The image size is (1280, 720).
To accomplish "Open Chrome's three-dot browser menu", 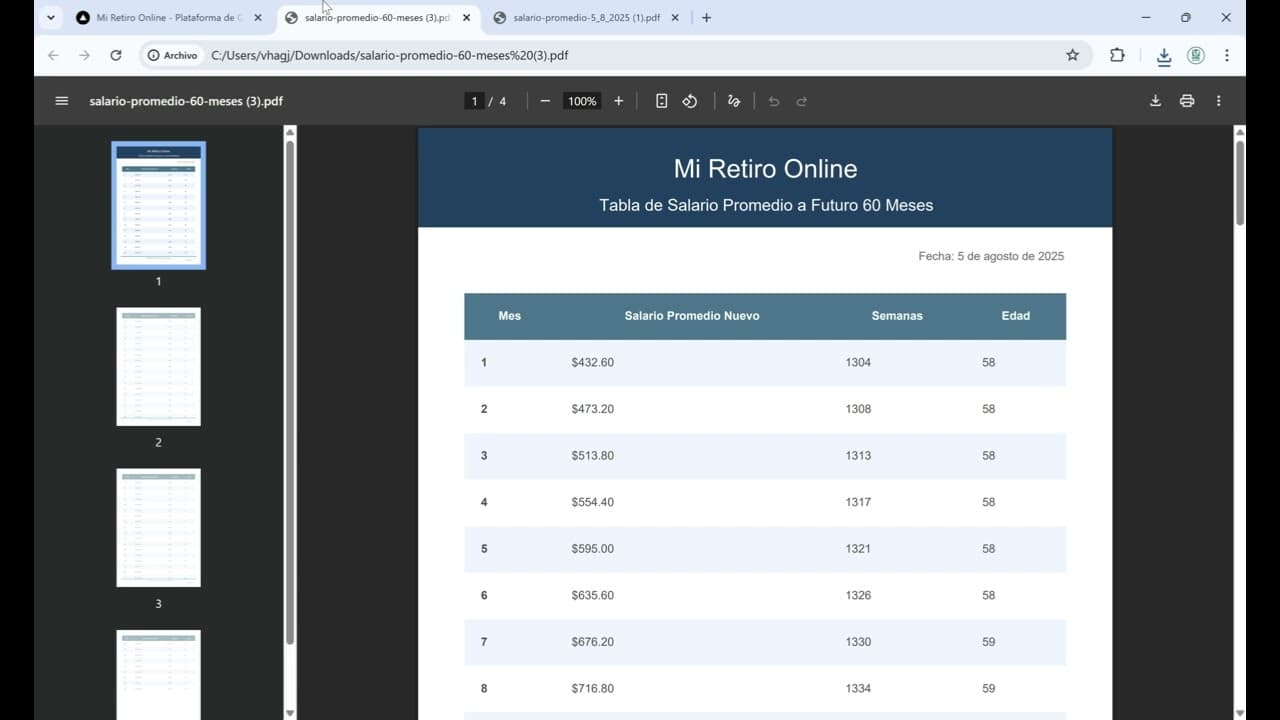I will tap(1227, 56).
